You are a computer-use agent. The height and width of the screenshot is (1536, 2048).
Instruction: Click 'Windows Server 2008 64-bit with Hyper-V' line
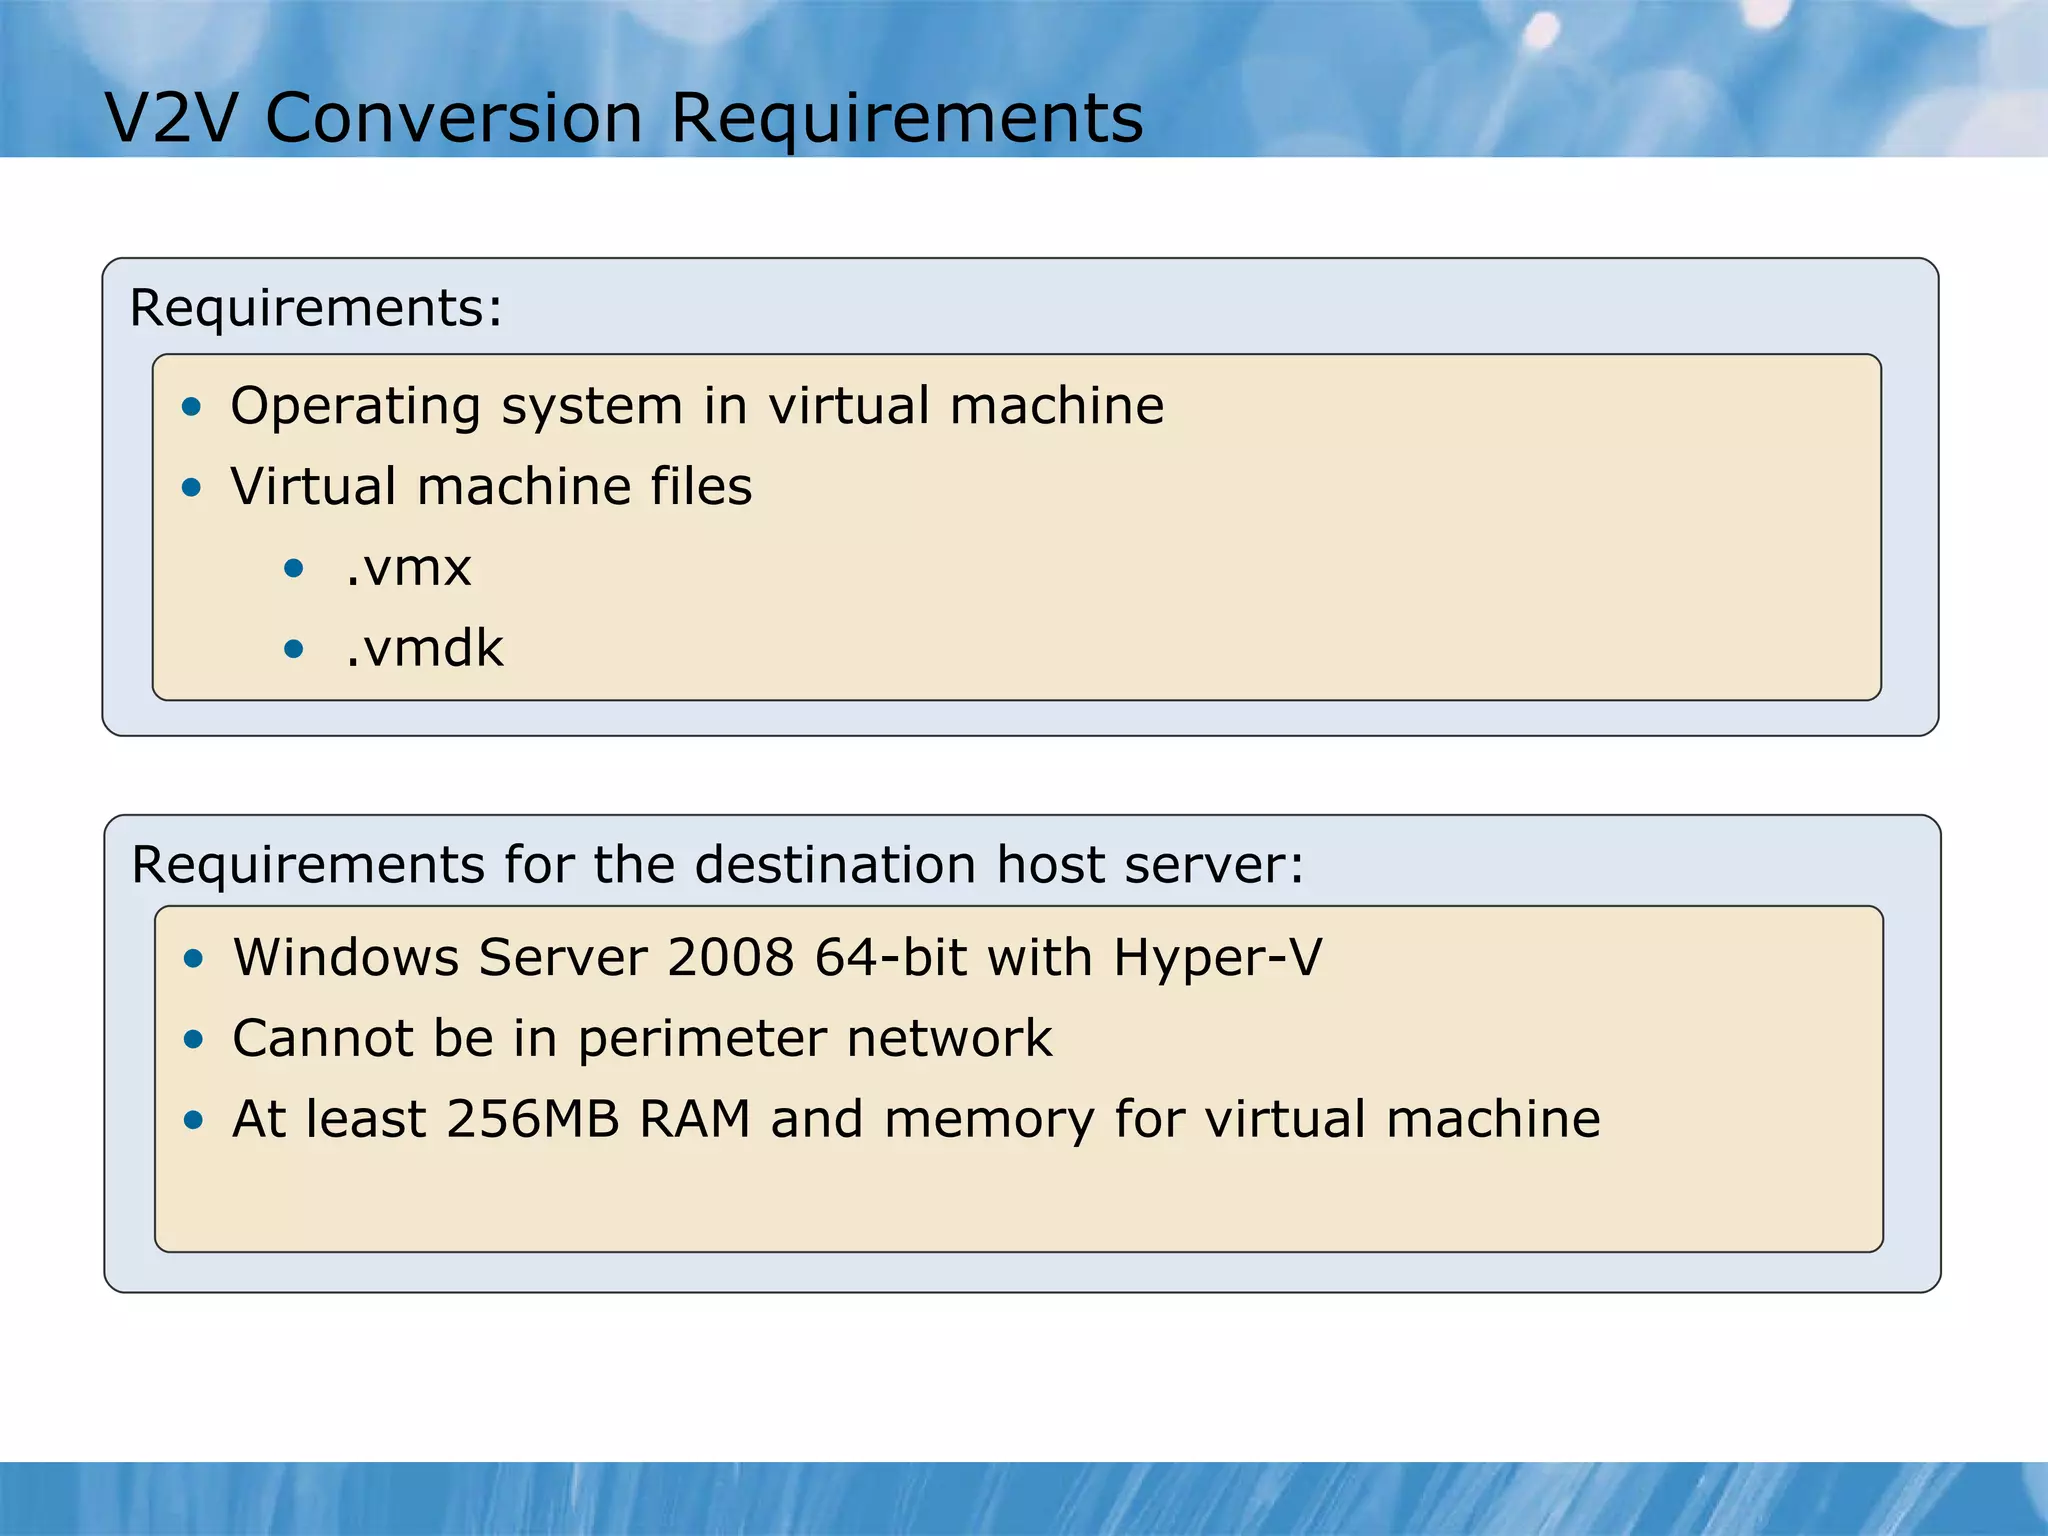[x=777, y=957]
